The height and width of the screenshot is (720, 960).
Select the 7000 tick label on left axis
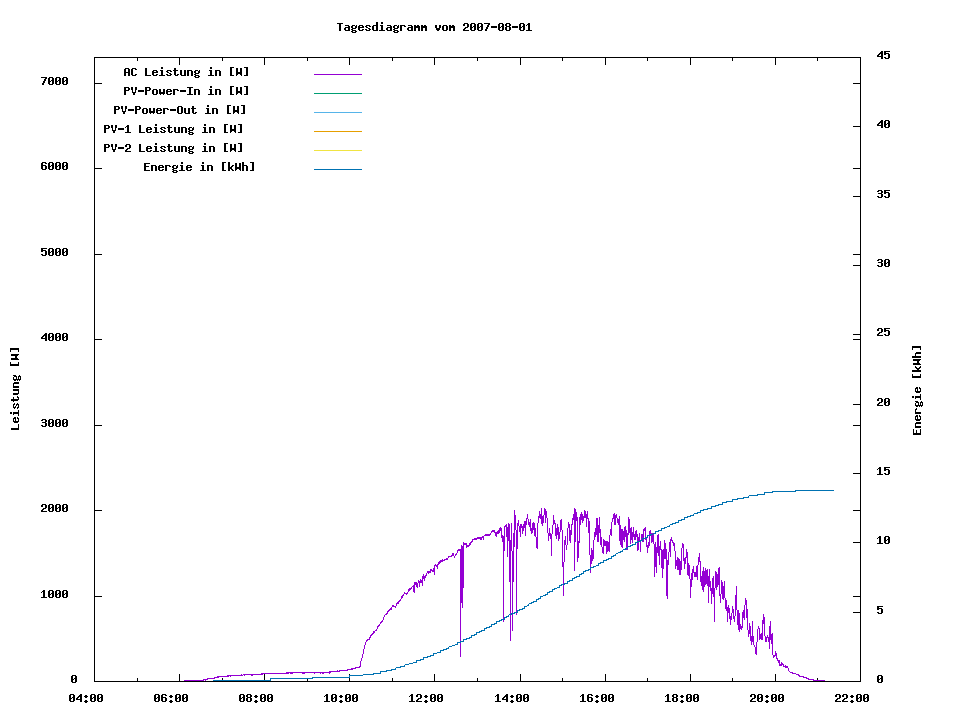click(54, 81)
